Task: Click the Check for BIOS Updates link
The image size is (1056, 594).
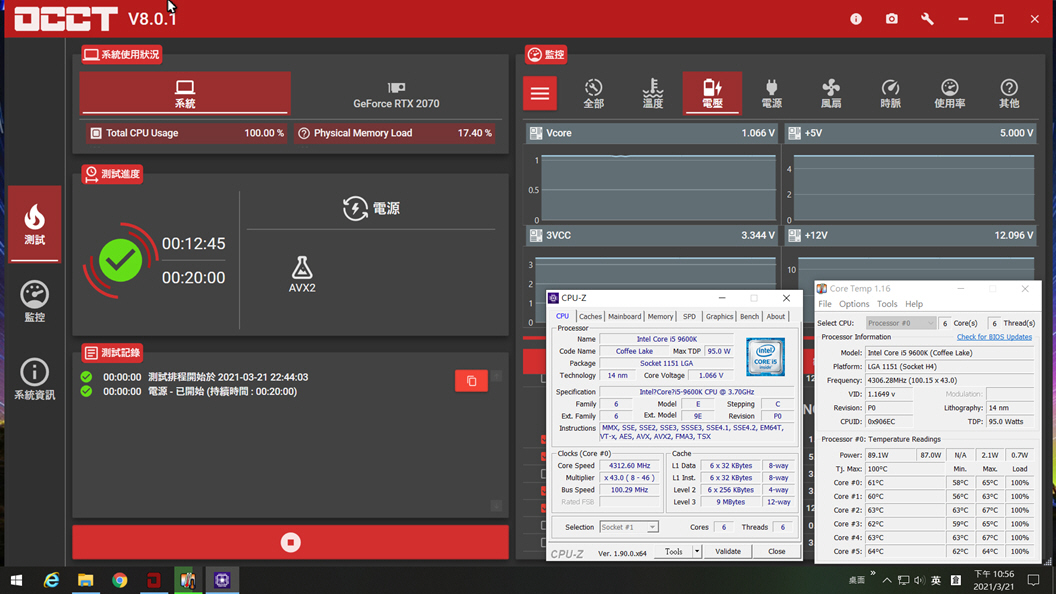Action: pyautogui.click(x=994, y=337)
